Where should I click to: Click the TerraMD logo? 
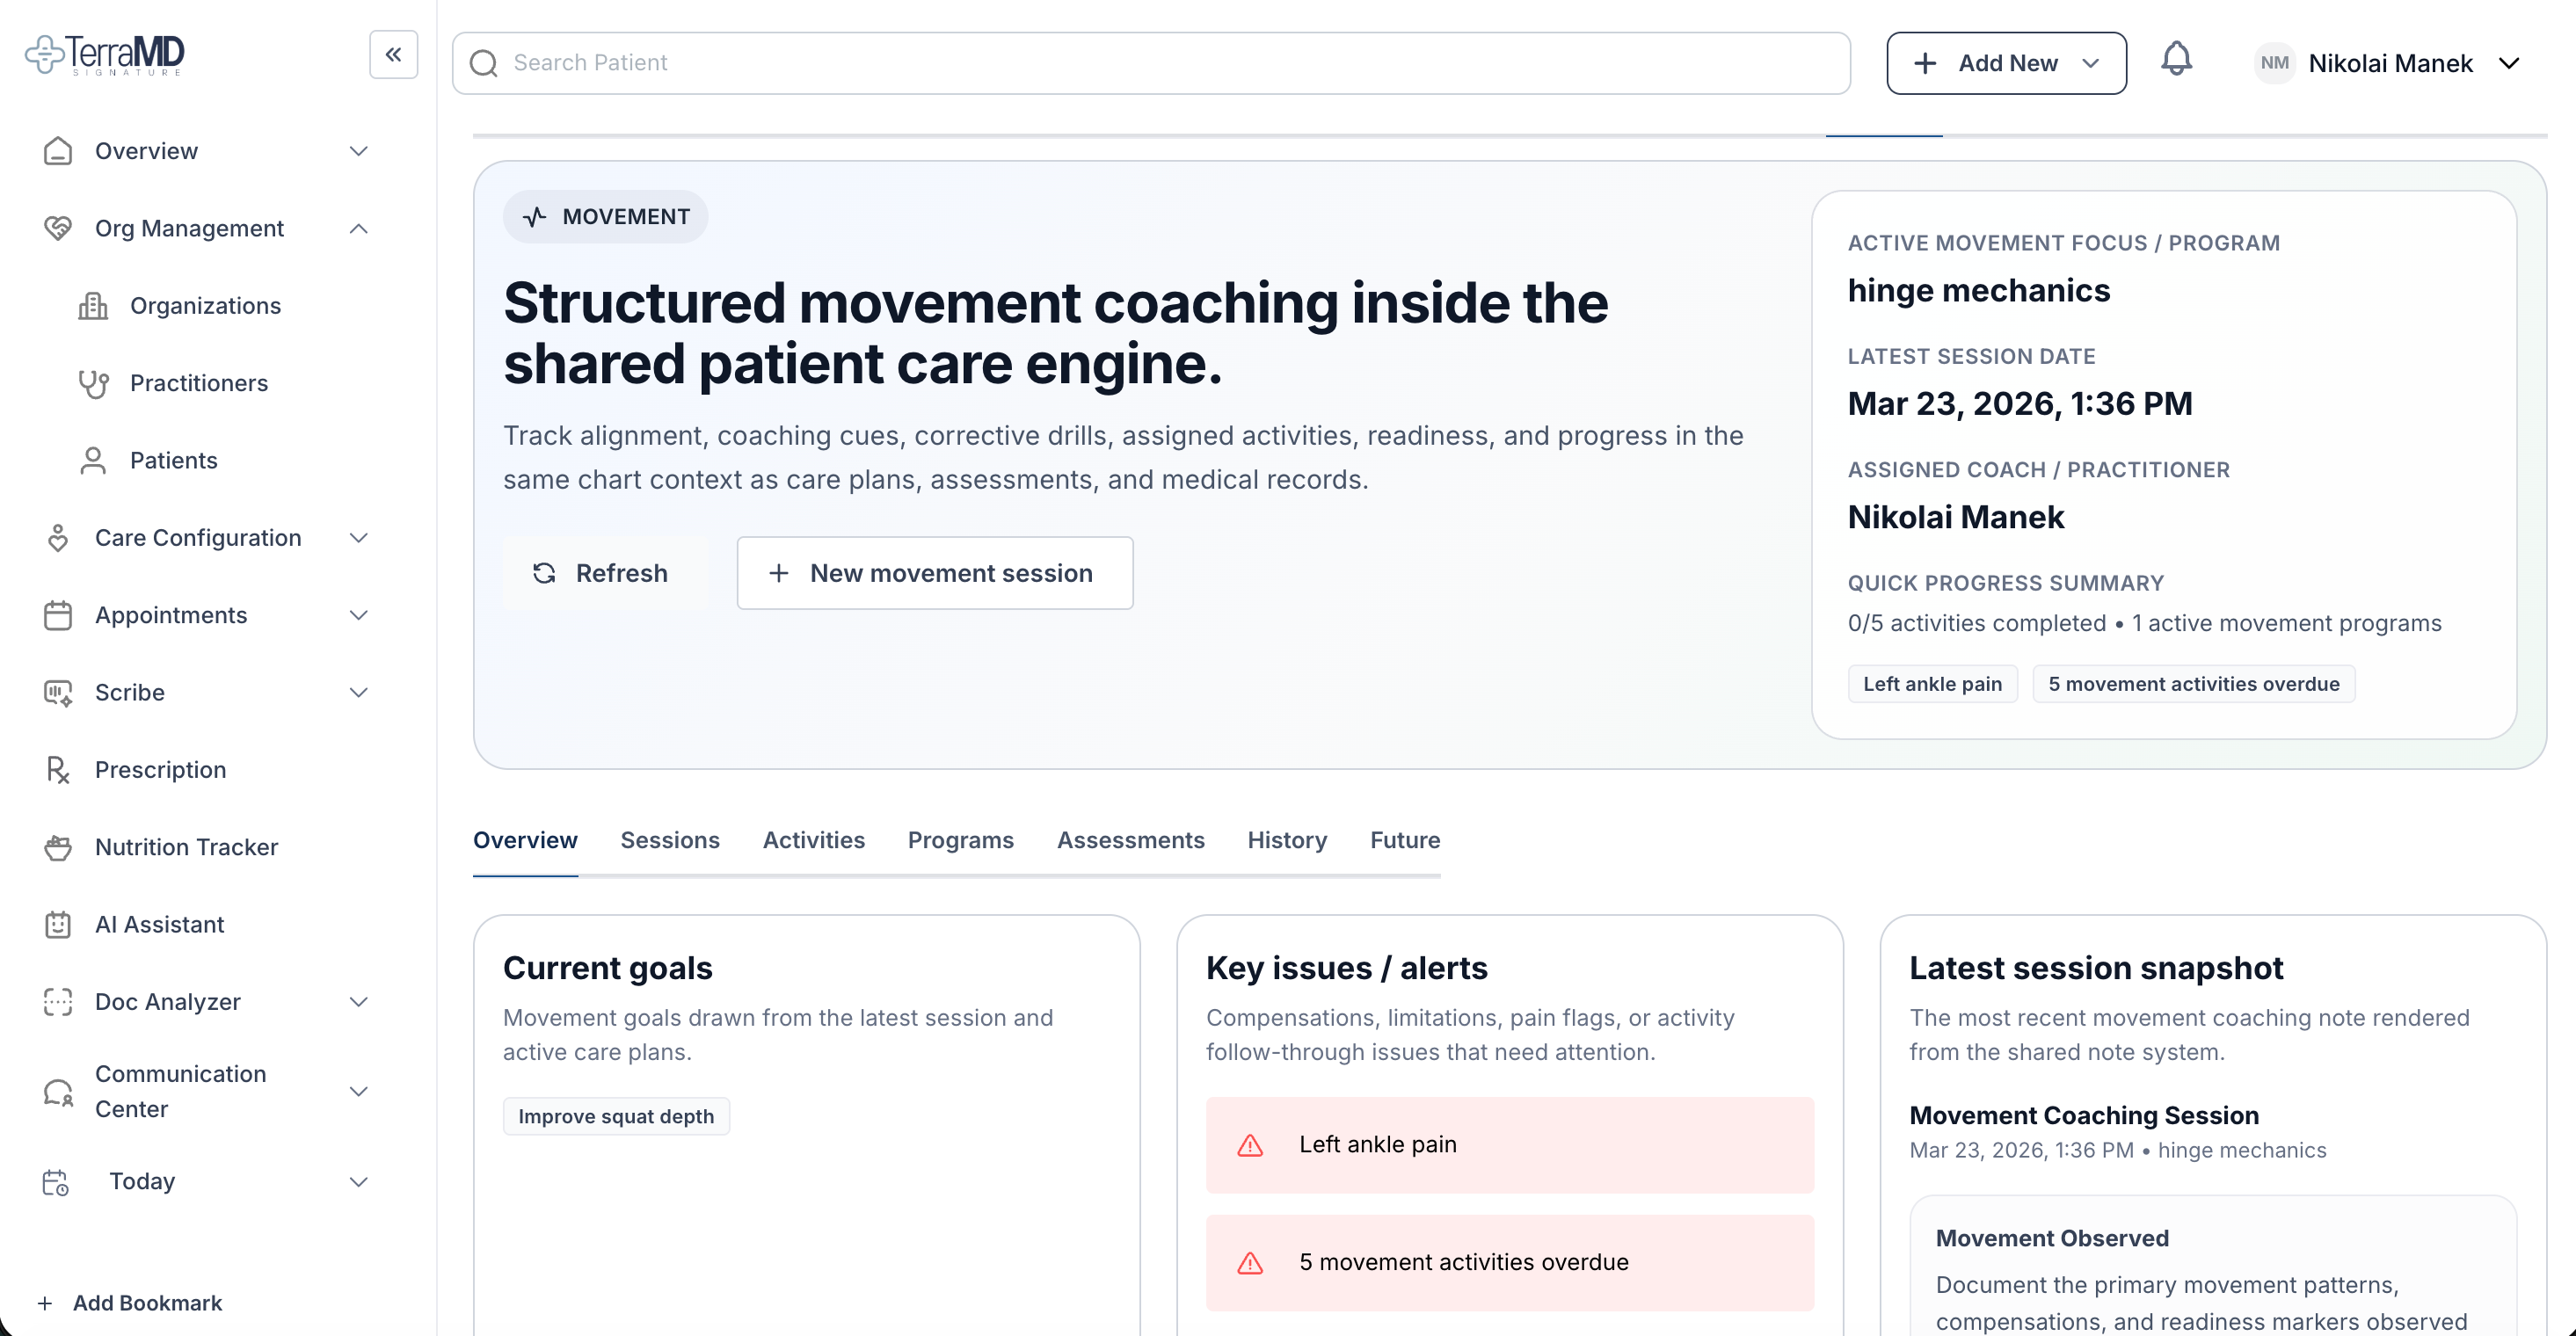point(104,53)
